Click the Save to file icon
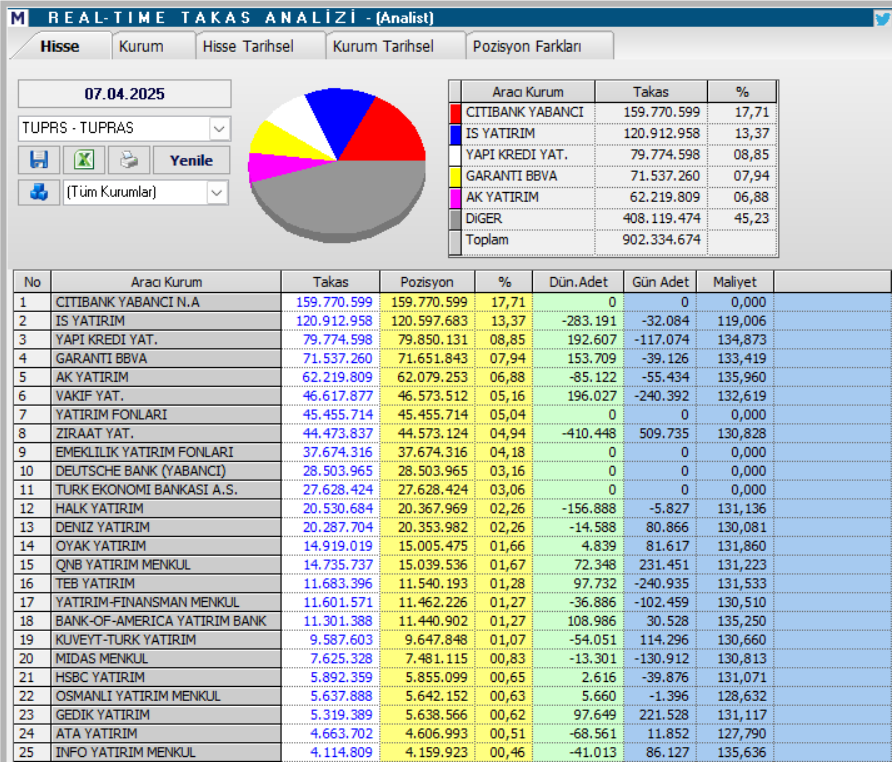 point(38,161)
